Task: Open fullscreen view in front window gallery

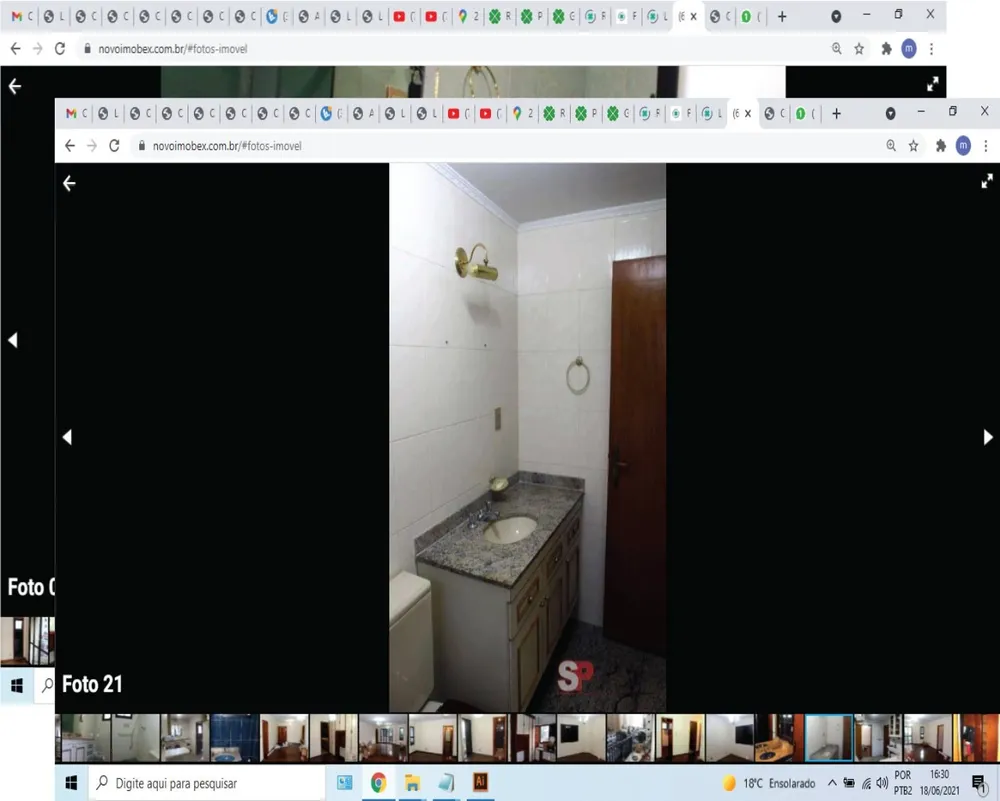Action: (987, 181)
